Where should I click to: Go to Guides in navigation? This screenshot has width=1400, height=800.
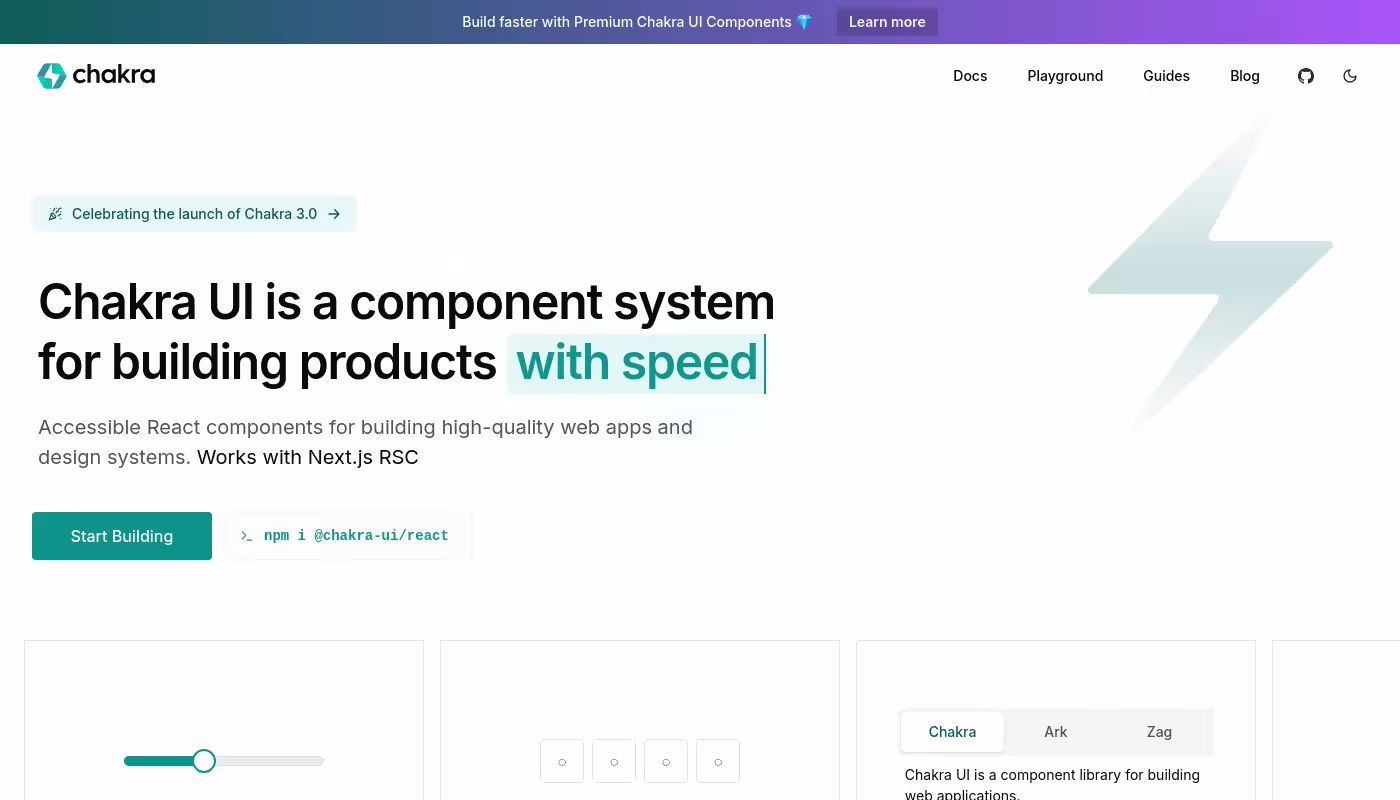[x=1166, y=76]
